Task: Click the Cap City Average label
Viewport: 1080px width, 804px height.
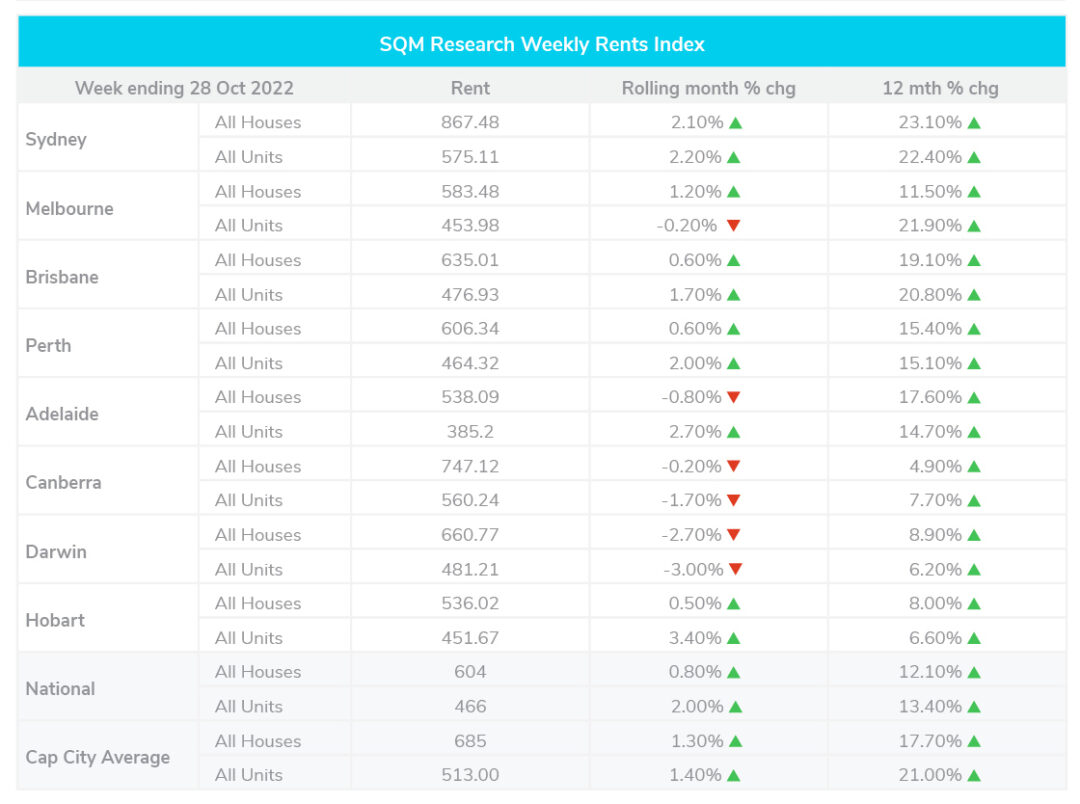Action: pos(97,757)
